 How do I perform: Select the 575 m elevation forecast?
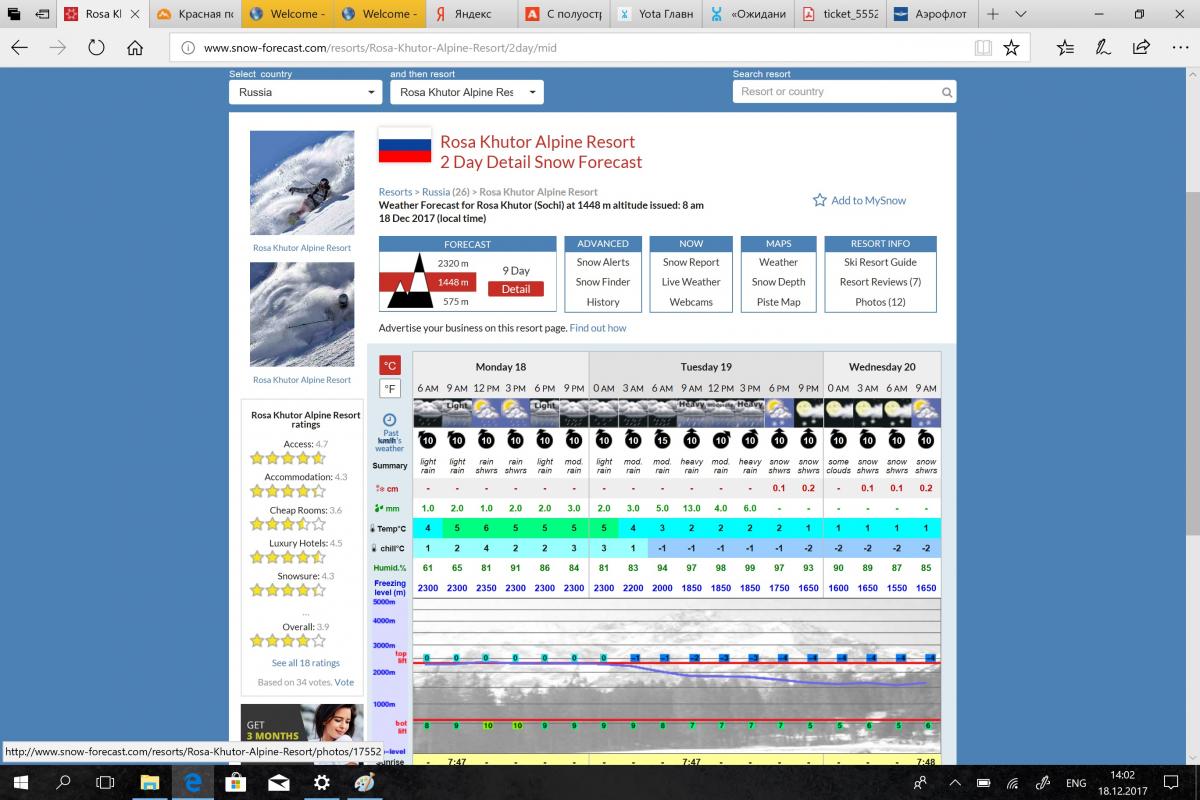click(456, 301)
